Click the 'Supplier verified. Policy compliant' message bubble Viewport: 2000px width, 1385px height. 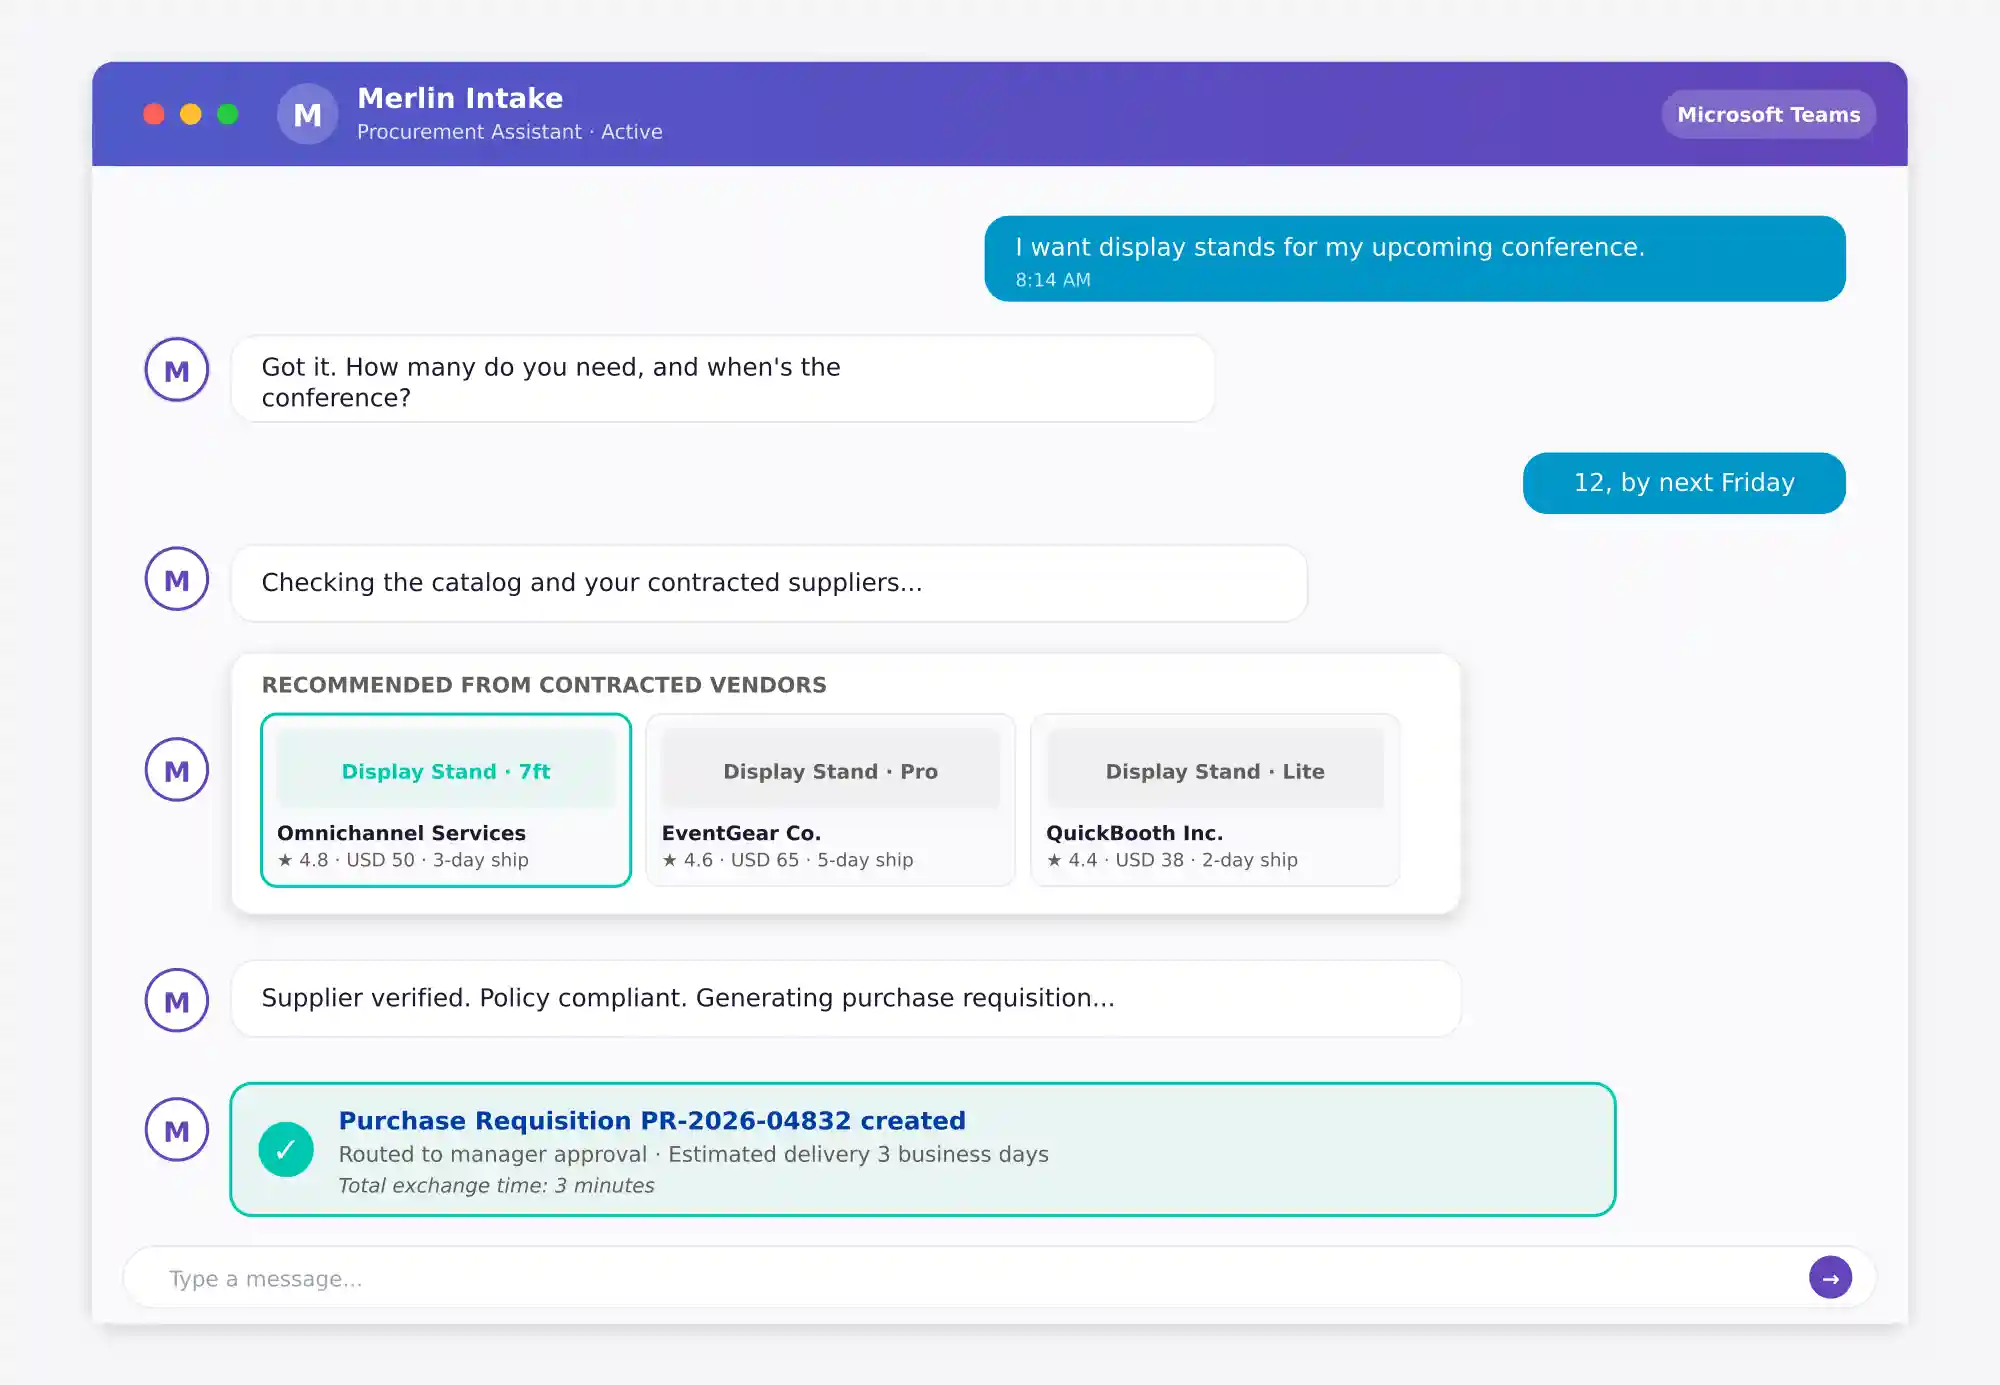[845, 998]
